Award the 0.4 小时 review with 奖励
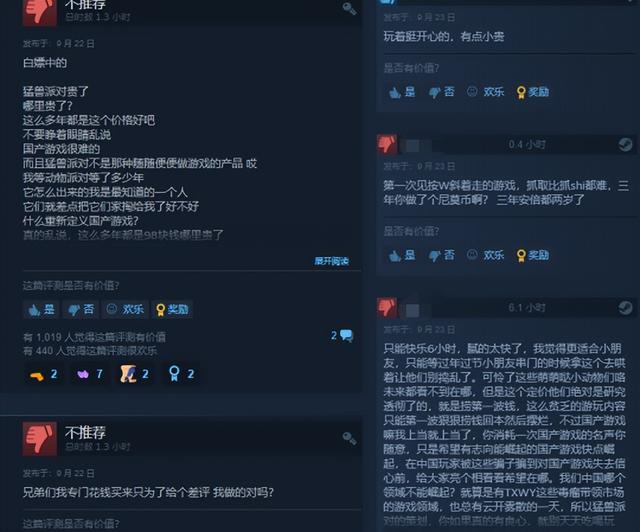Viewport: 640px width, 532px height. tap(532, 256)
